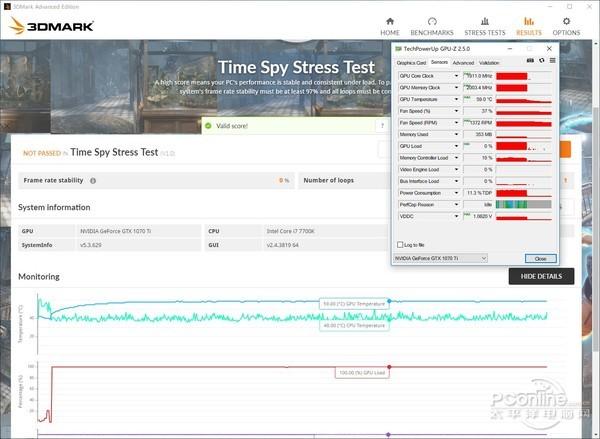Click the GPU-Z screenshot camera icon
This screenshot has height=439, width=600.
tap(530, 60)
